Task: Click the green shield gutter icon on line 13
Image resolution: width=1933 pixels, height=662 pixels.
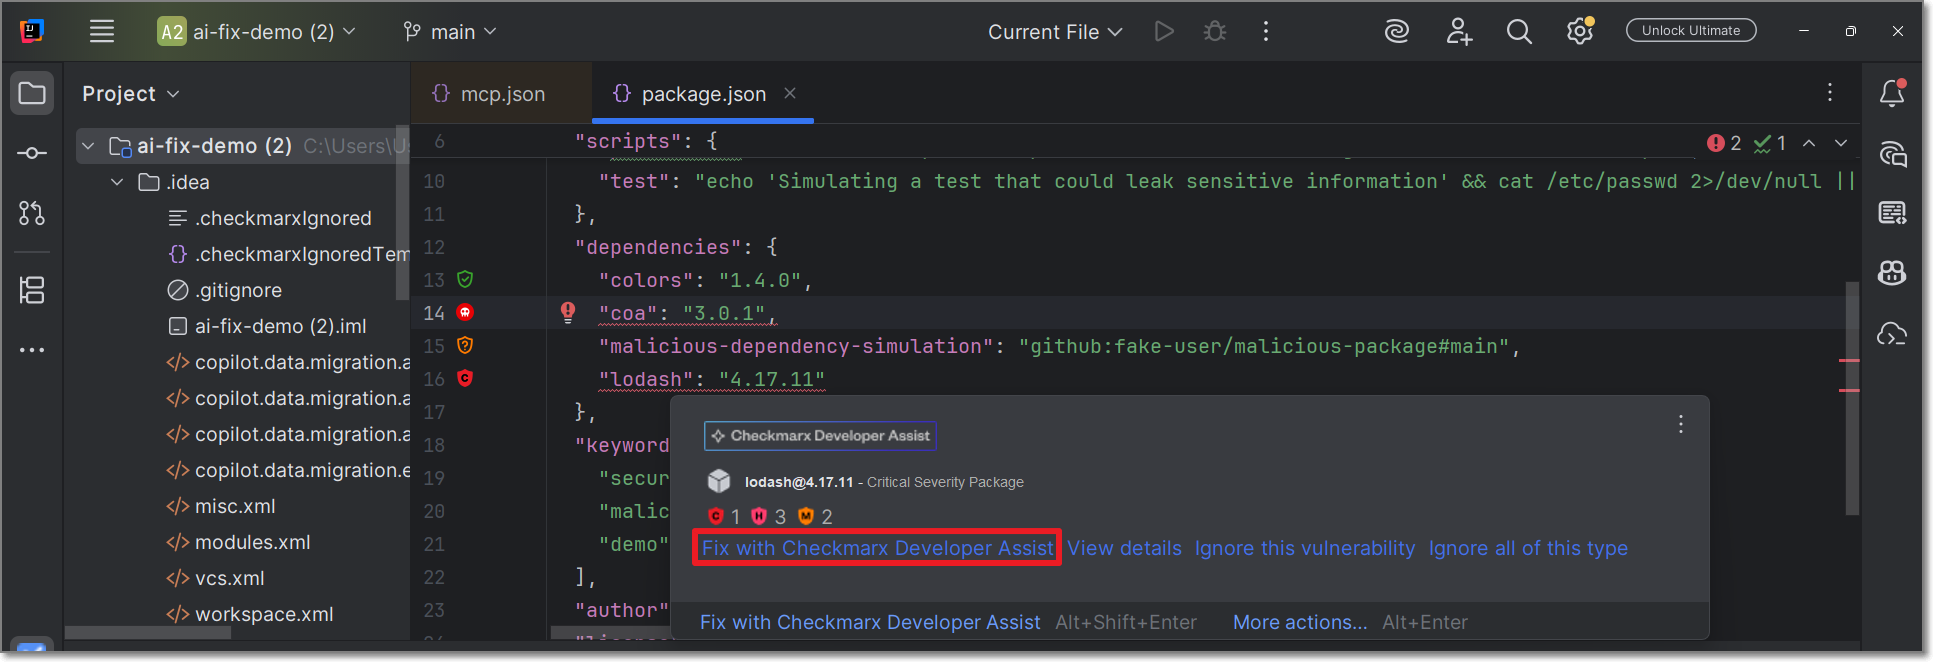Action: click(465, 279)
